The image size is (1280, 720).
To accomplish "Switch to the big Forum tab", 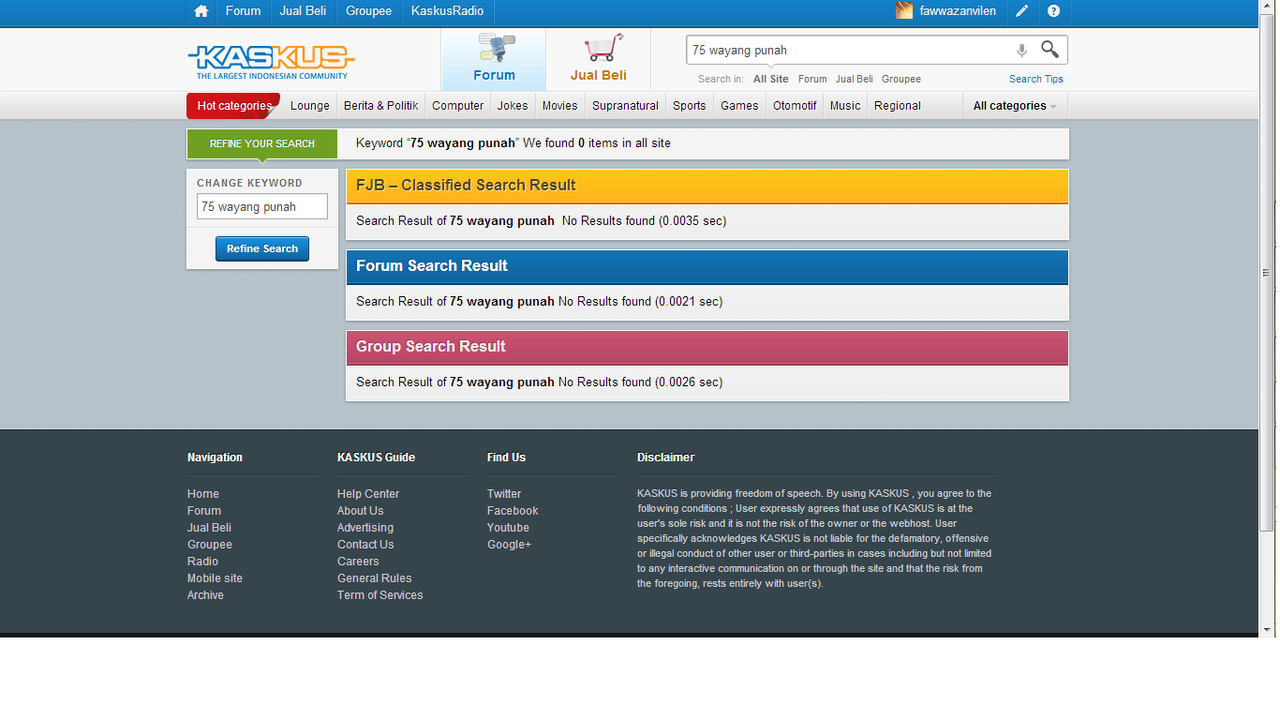I will tap(494, 59).
